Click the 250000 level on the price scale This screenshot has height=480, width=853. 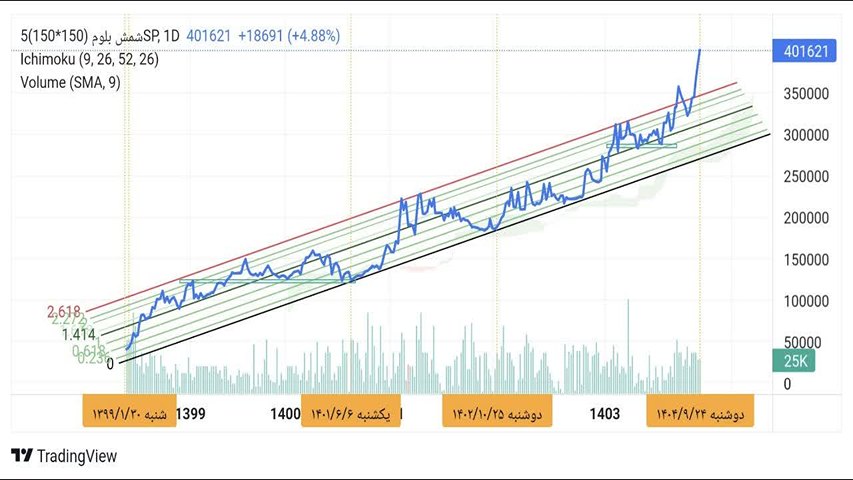(x=803, y=176)
